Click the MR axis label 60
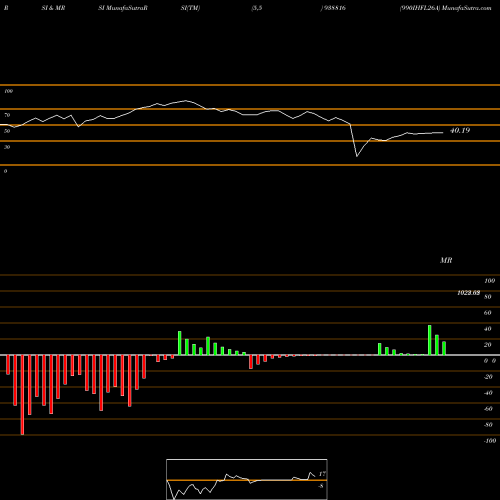 tap(487, 313)
